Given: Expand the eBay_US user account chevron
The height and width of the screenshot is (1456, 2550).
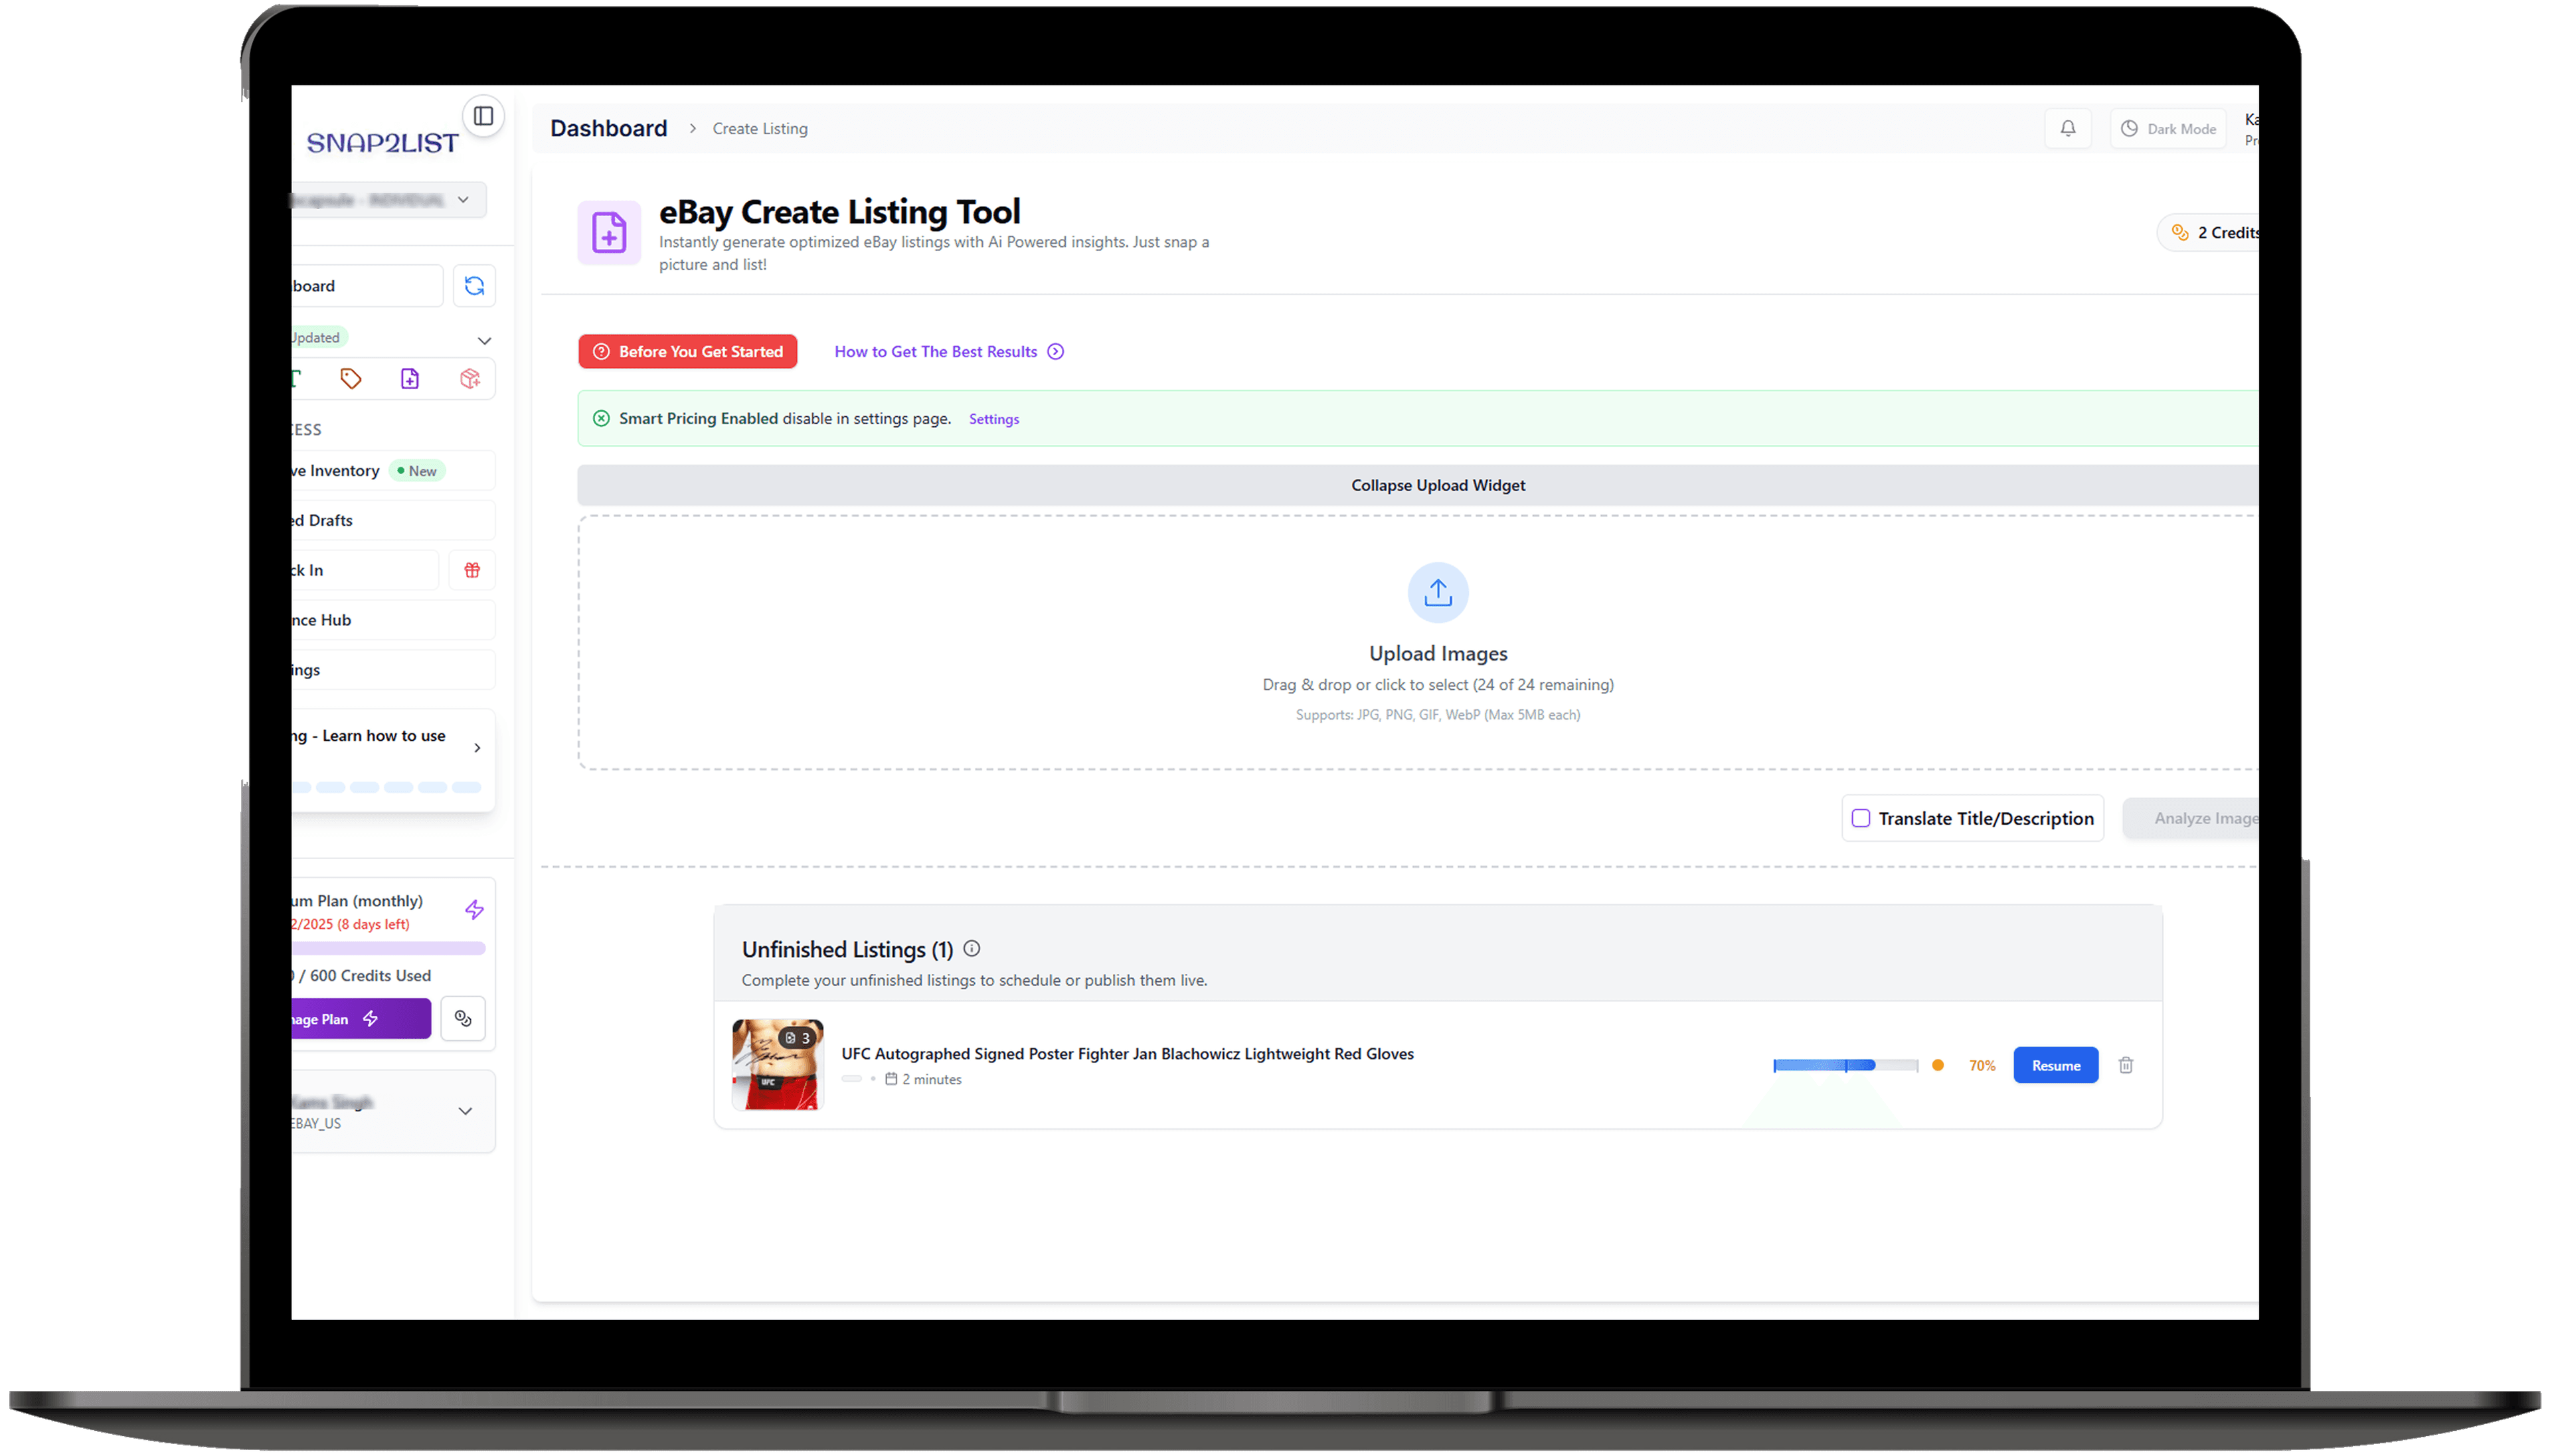Looking at the screenshot, I should tap(465, 1111).
